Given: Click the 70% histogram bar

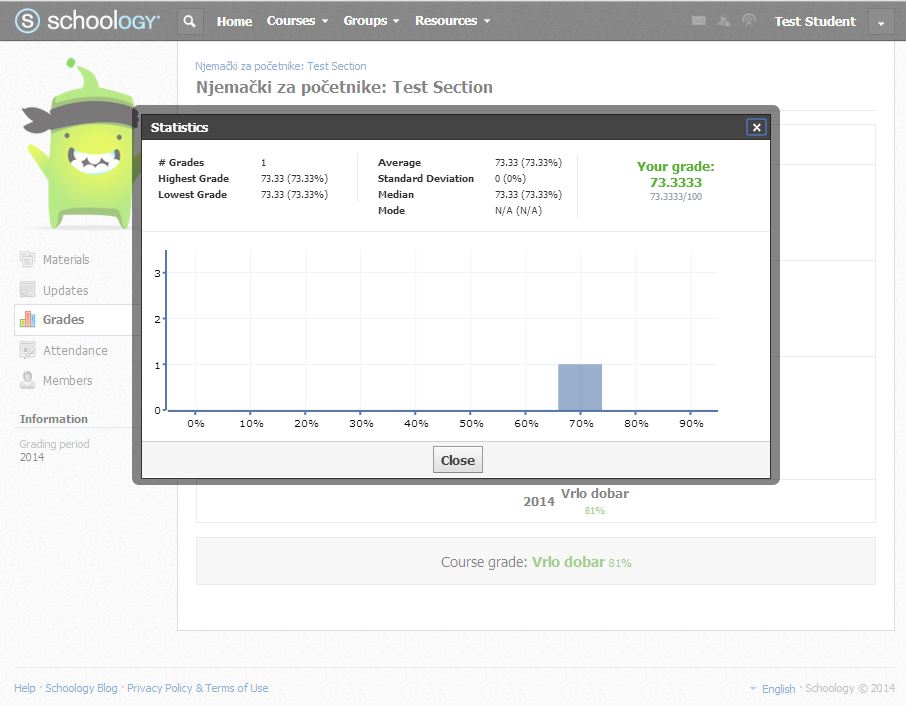Looking at the screenshot, I should click(580, 388).
